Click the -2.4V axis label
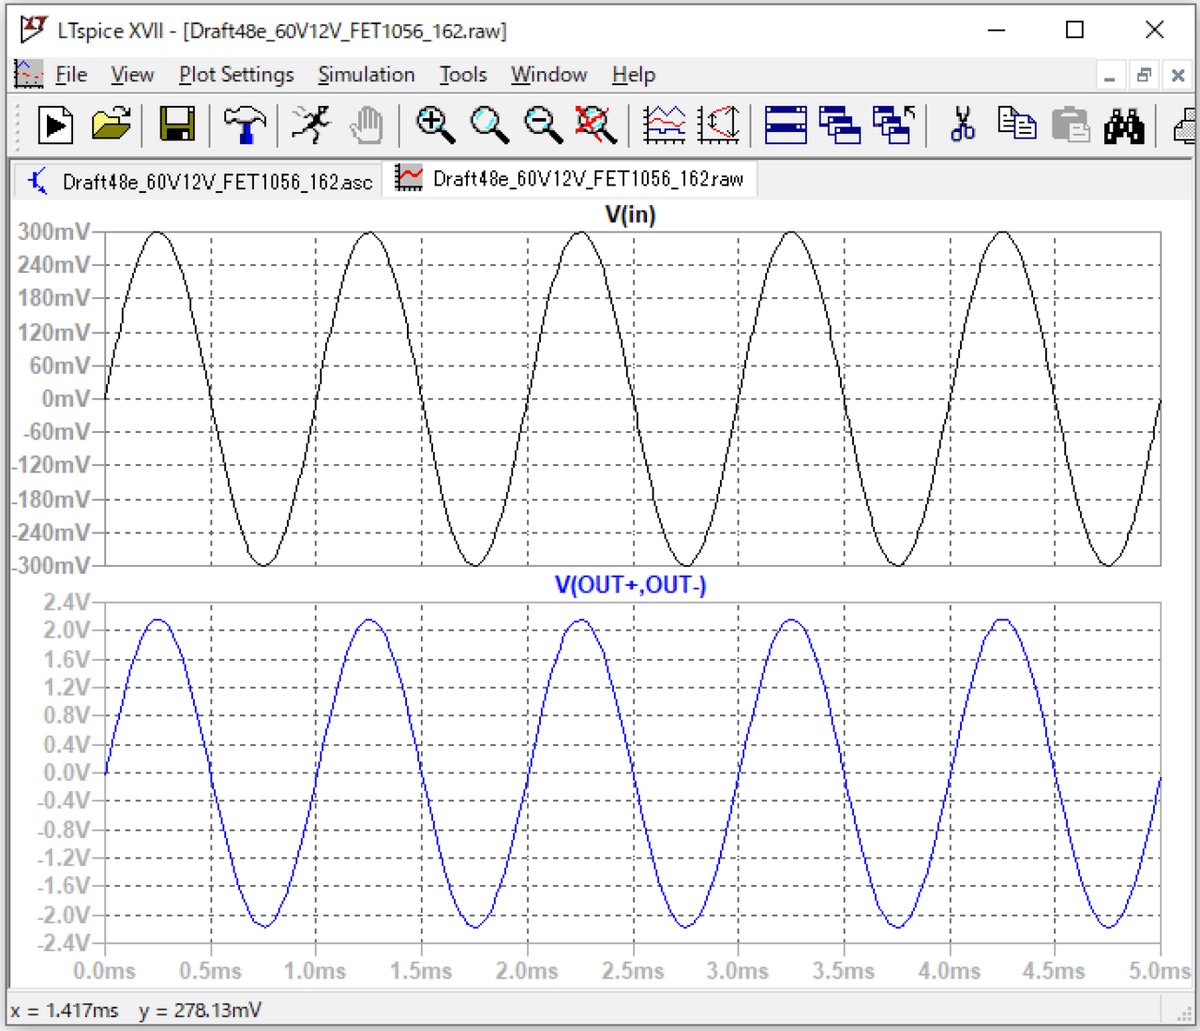The height and width of the screenshot is (1031, 1200). 65,943
